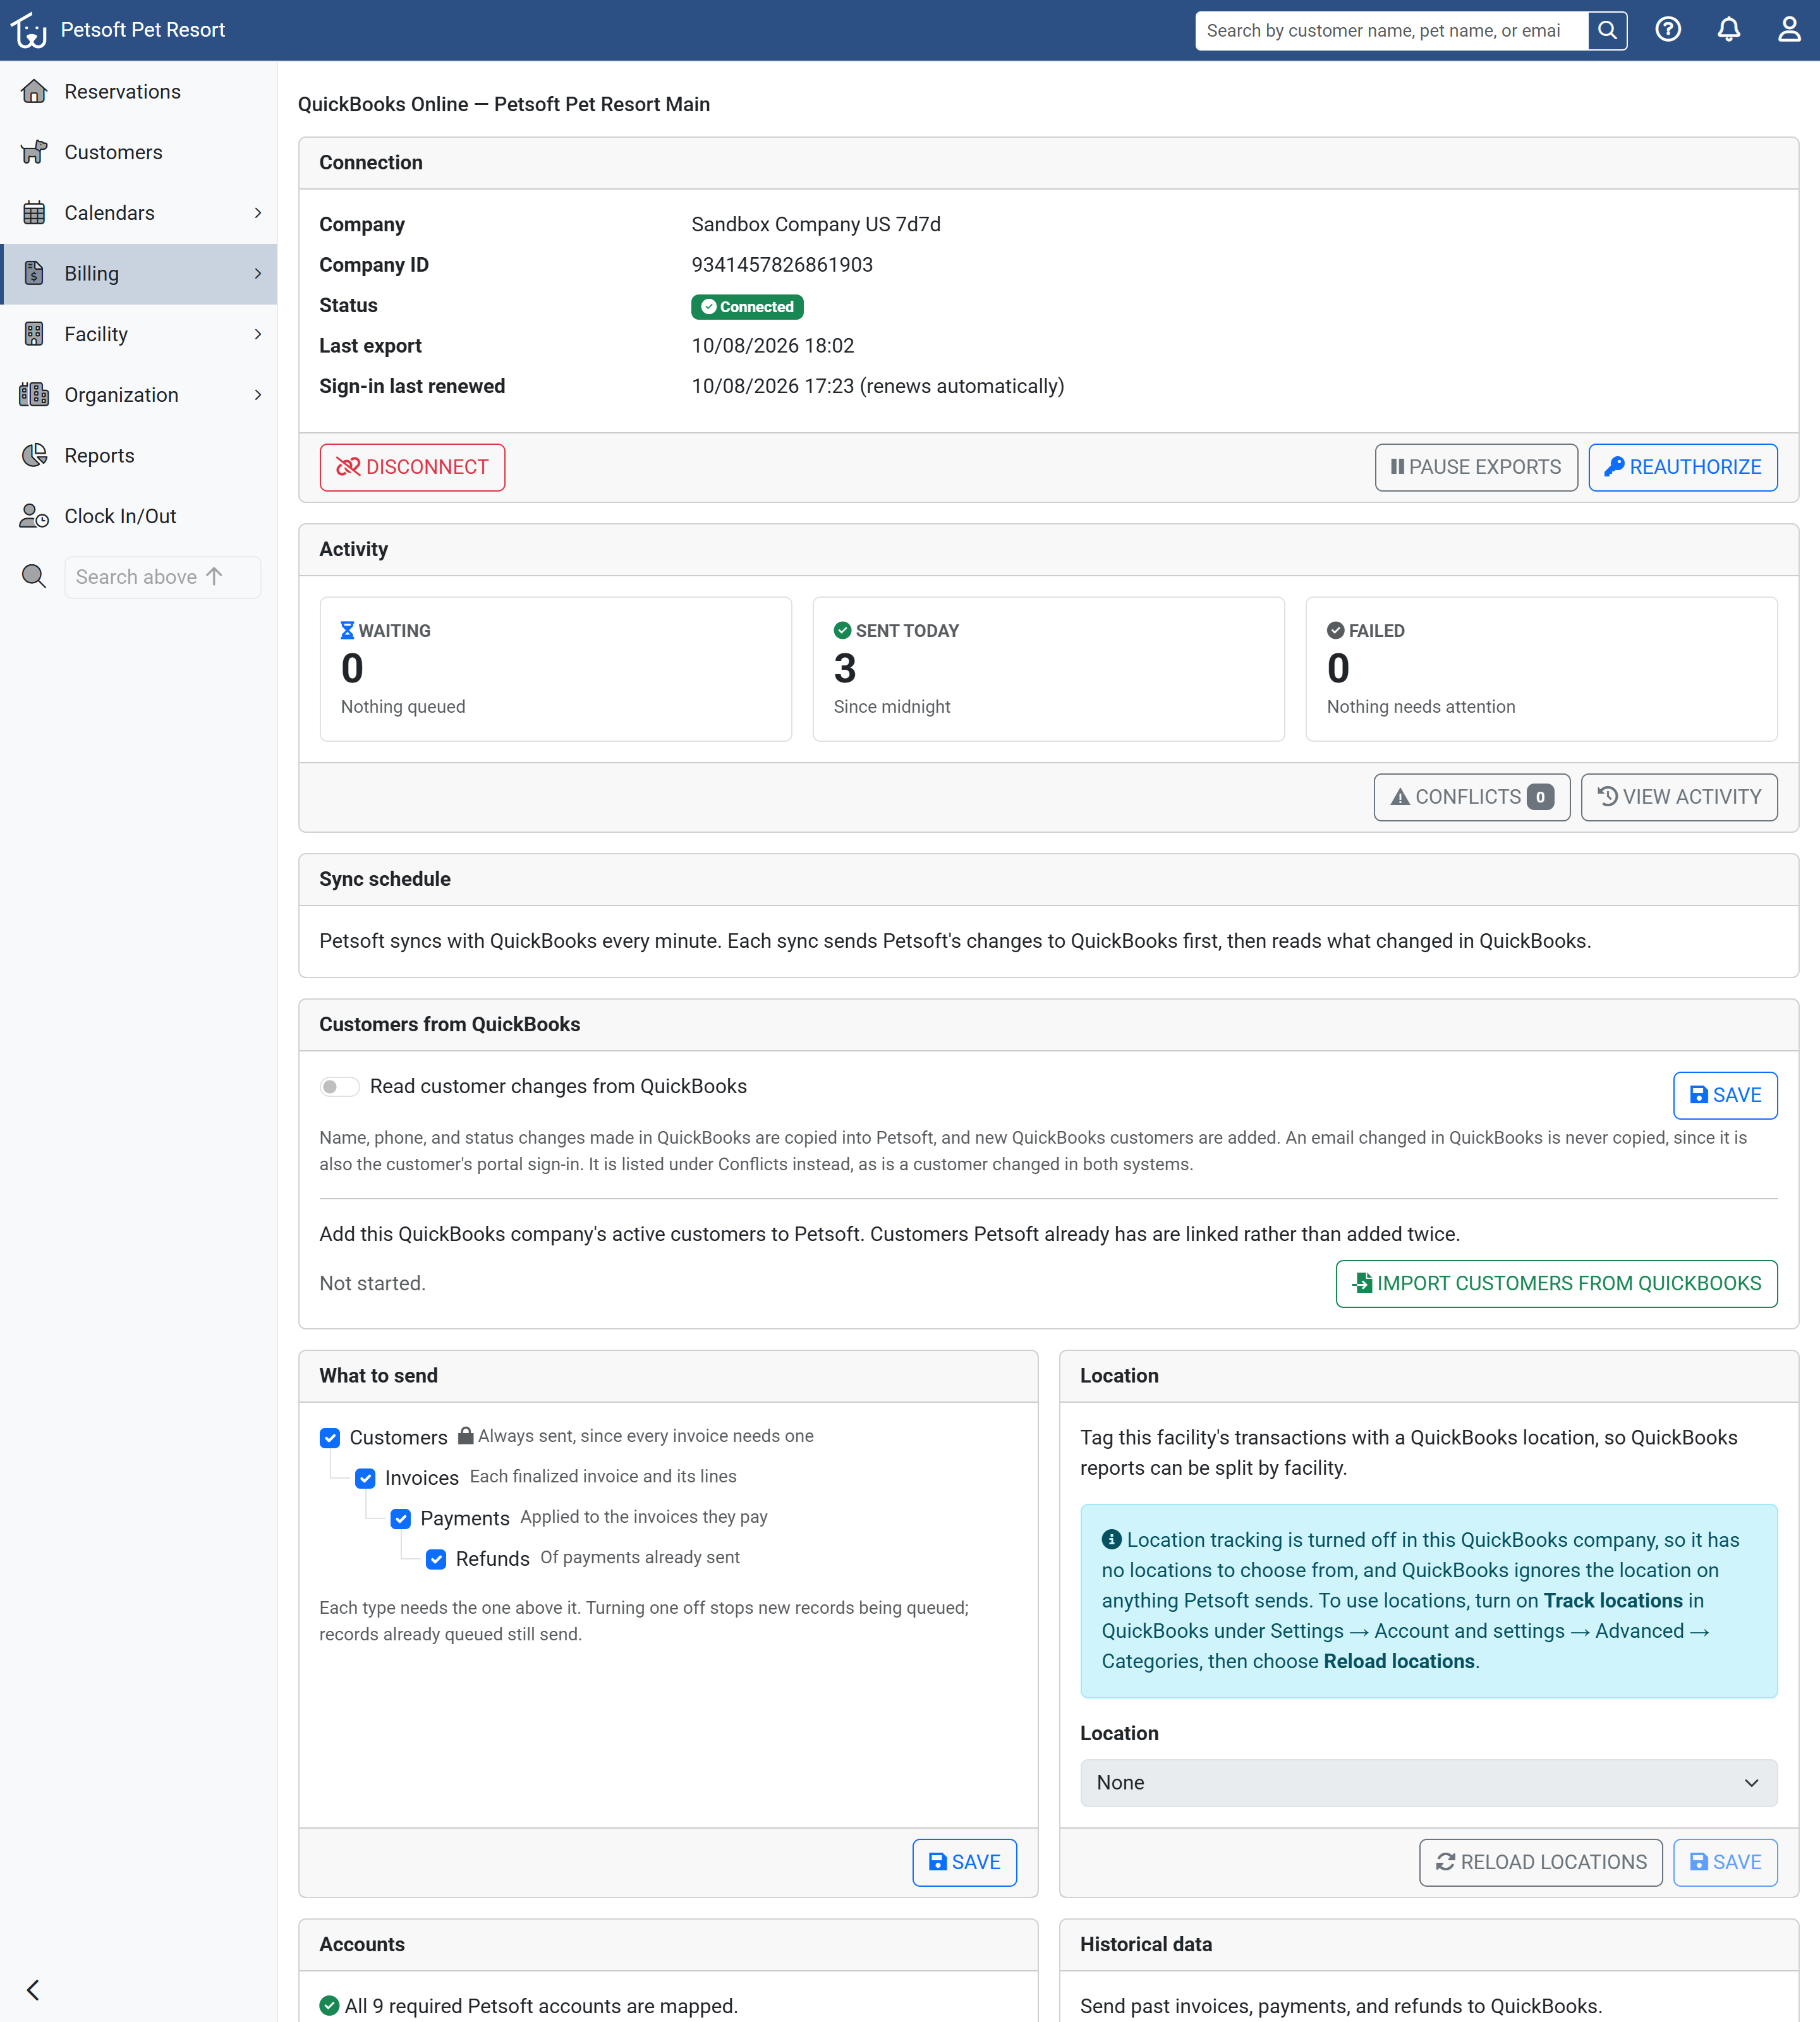The height and width of the screenshot is (2022, 1820).
Task: Click the info icon in location notice
Action: [x=1111, y=1540]
